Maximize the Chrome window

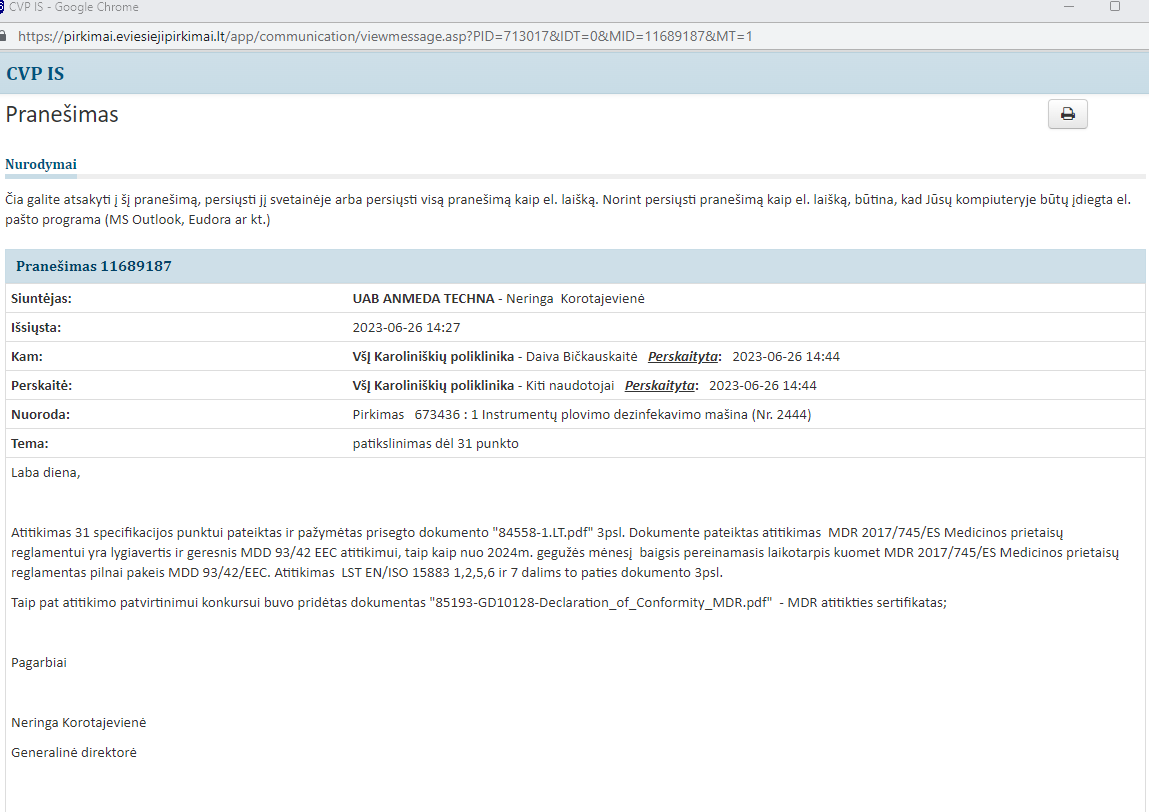[x=1115, y=6]
